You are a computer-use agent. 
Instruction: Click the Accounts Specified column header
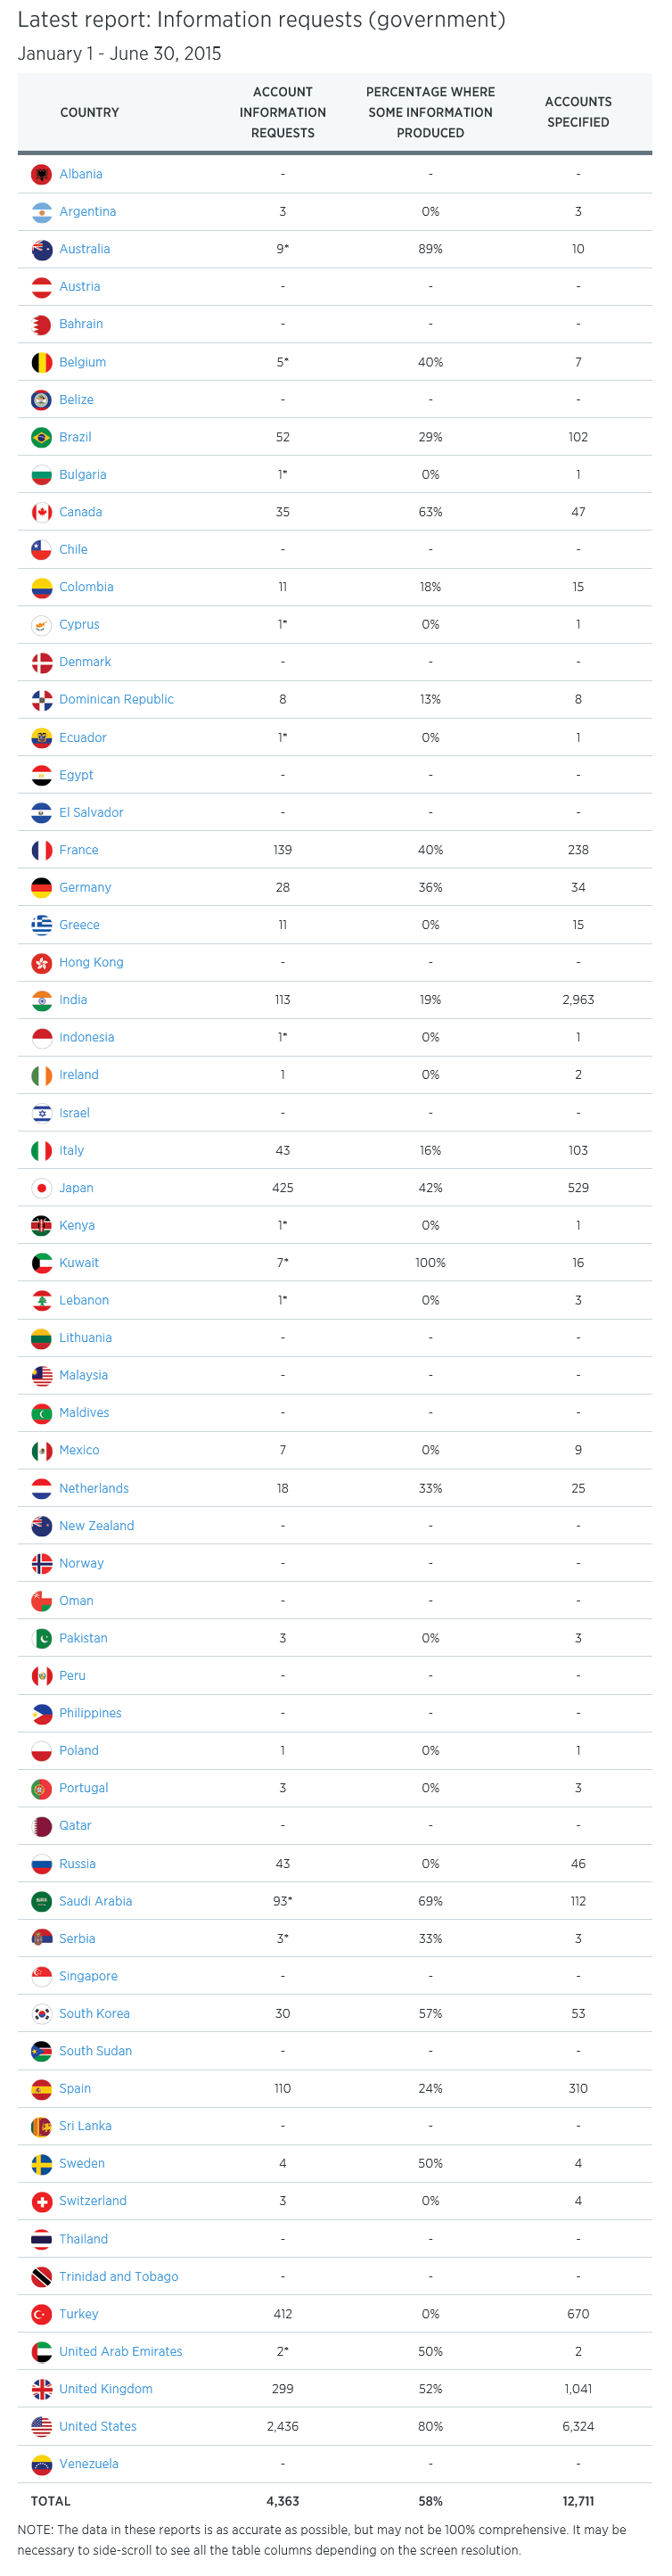577,112
